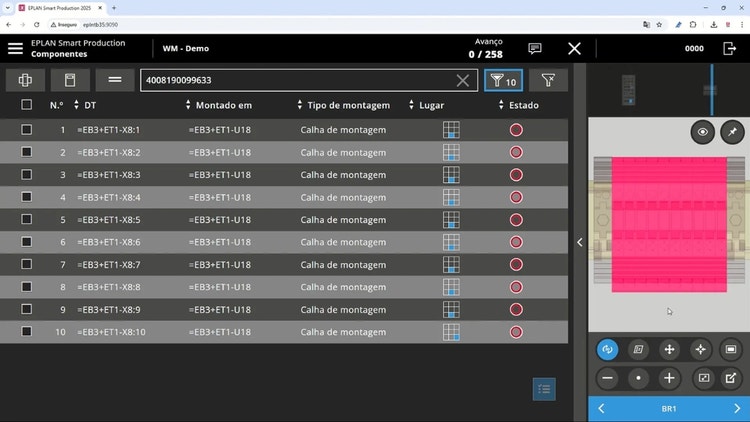
Task: Tick the select-all checkbox in the header
Action: tap(27, 105)
